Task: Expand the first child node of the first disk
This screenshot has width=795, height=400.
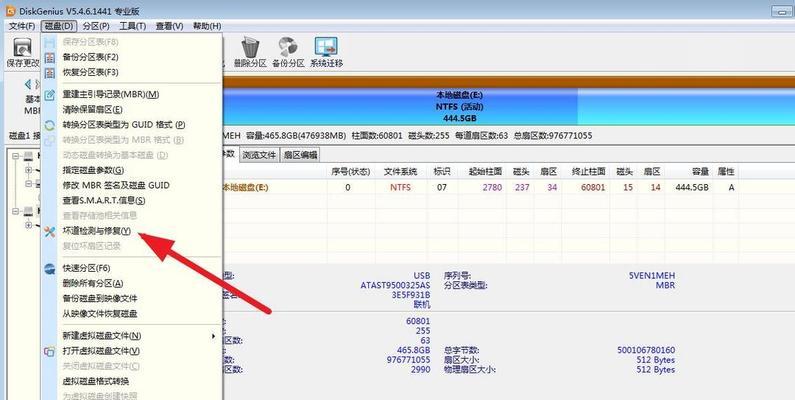Action: [x=29, y=170]
